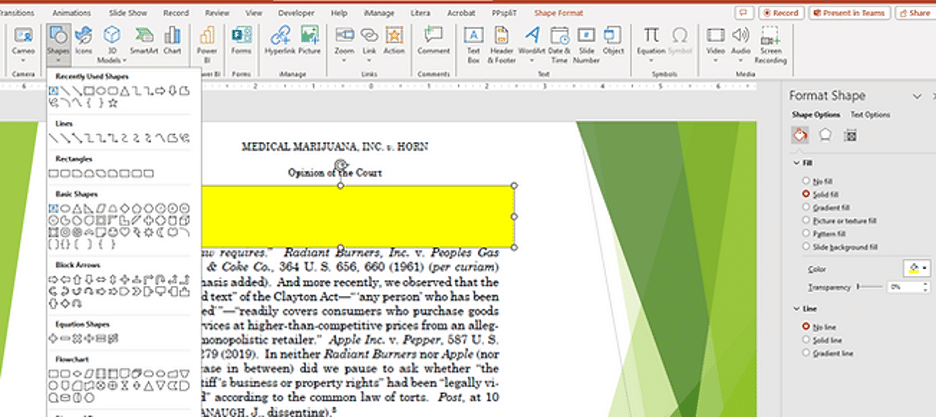The image size is (936, 418).
Task: Open the Text Options tab
Action: tap(869, 115)
